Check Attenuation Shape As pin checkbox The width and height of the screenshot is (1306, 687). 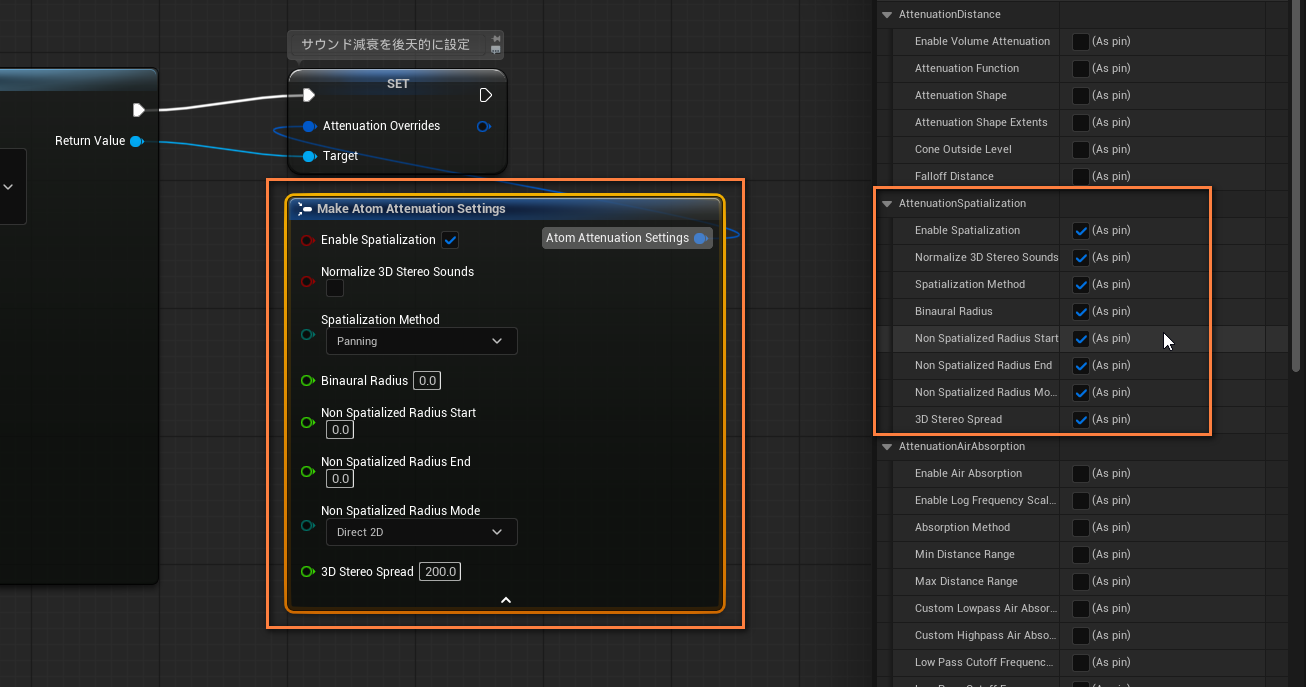(x=1081, y=95)
